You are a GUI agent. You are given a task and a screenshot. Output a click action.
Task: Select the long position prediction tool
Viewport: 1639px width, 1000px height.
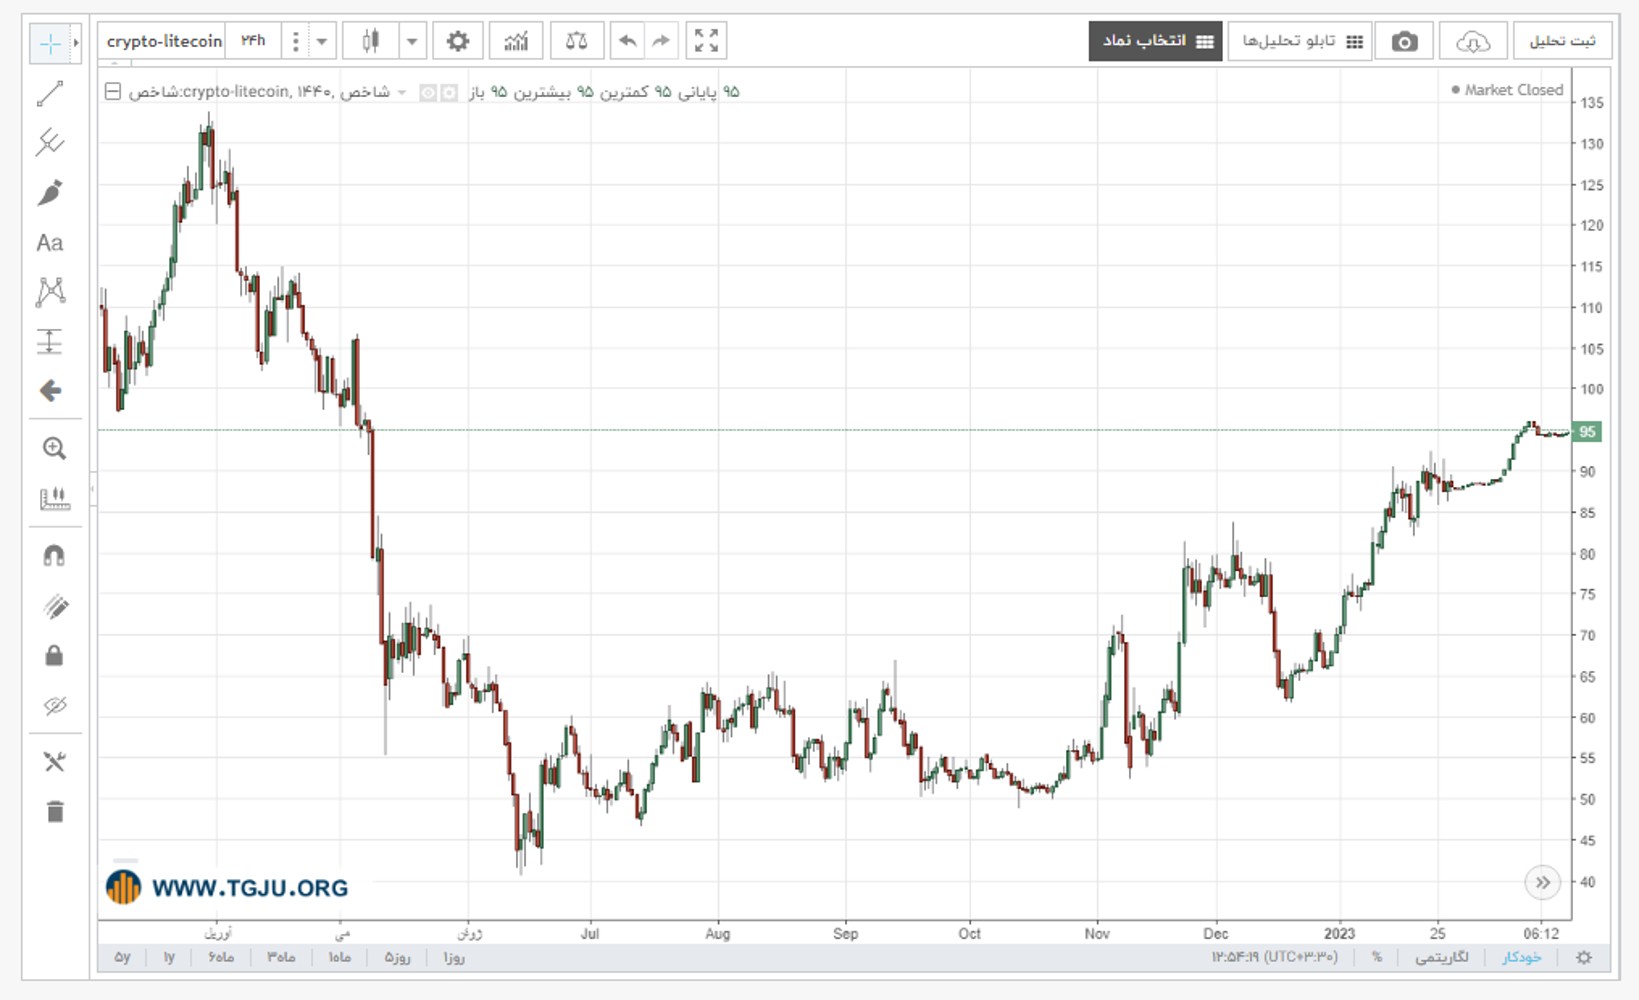click(50, 341)
